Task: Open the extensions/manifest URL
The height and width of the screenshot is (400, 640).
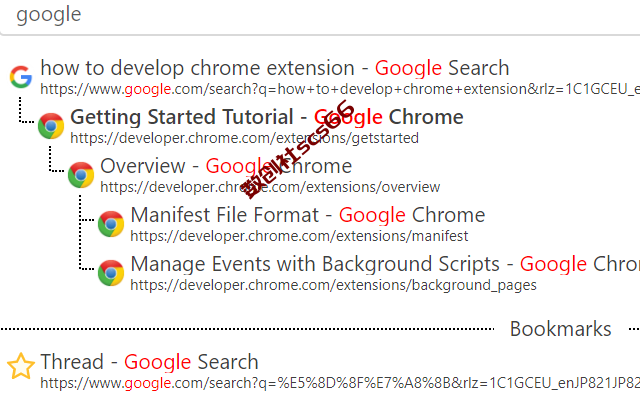Action: click(299, 236)
